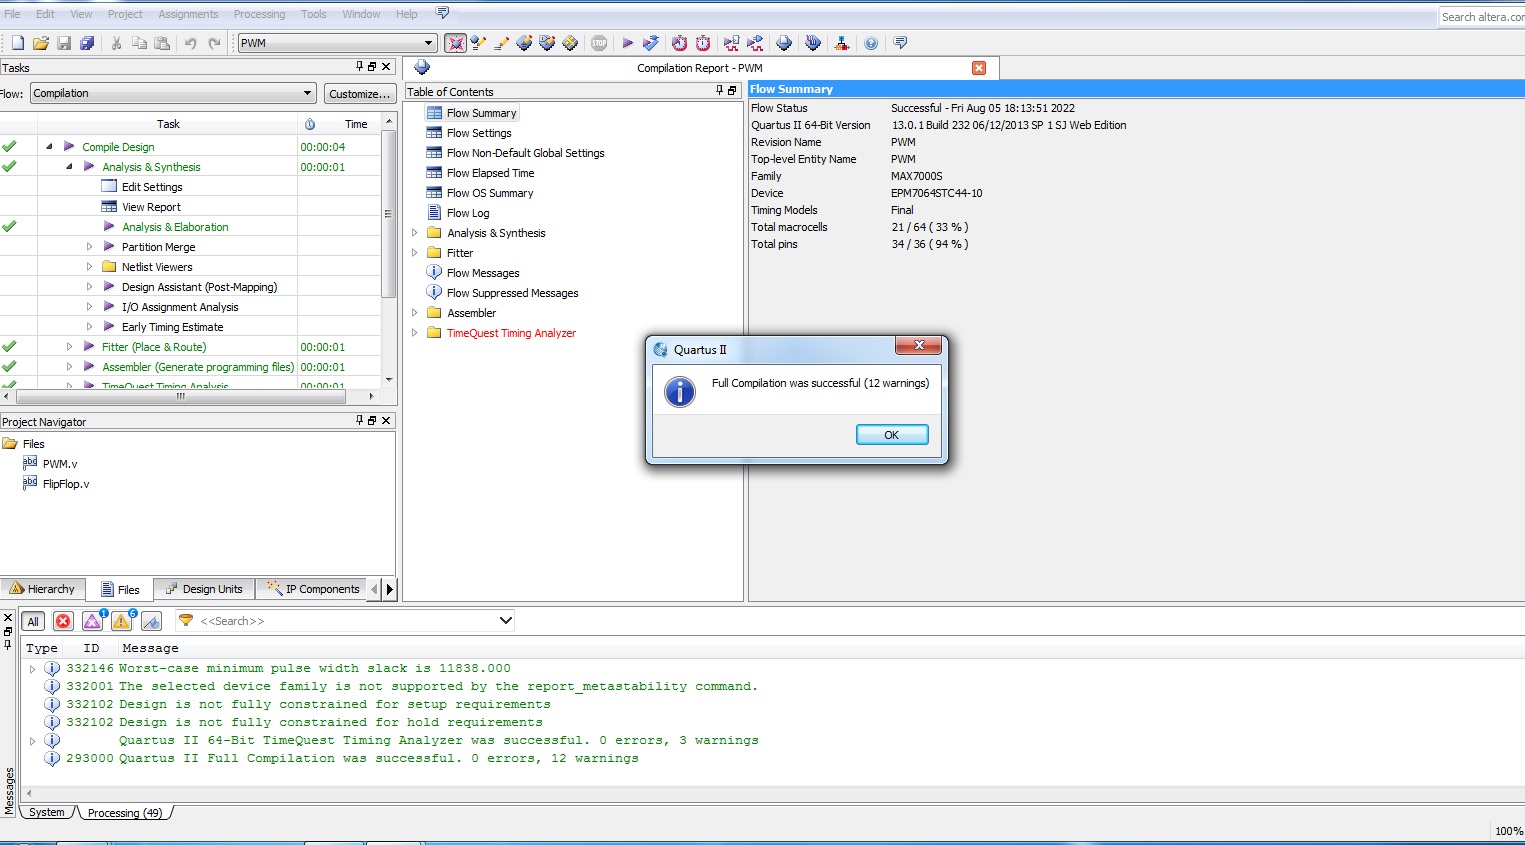Image resolution: width=1525 pixels, height=845 pixels.
Task: Switch to the System messages tab
Action: coord(46,812)
